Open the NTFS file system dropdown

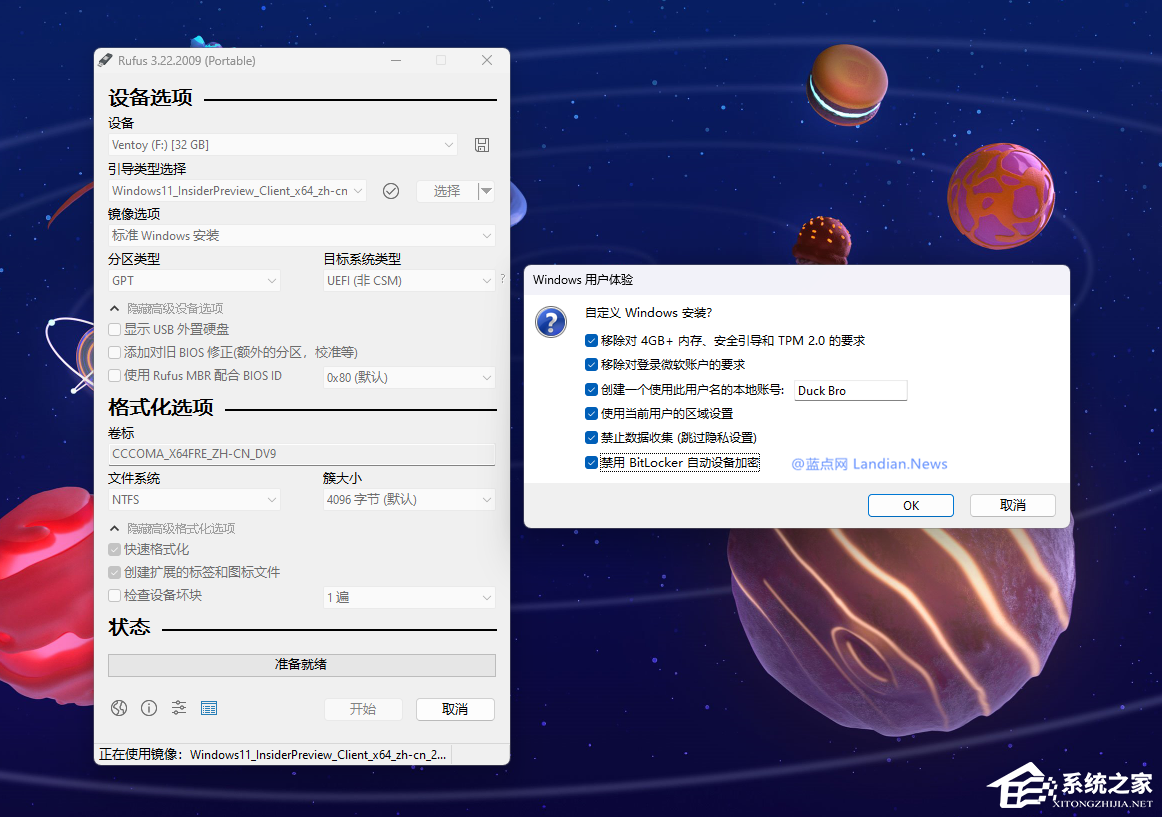point(194,499)
